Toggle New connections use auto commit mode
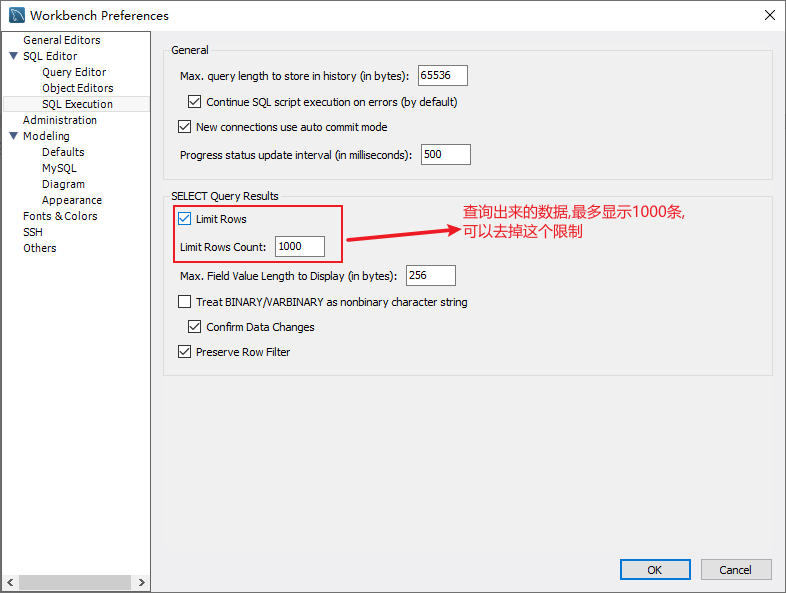This screenshot has width=786, height=593. pos(184,126)
